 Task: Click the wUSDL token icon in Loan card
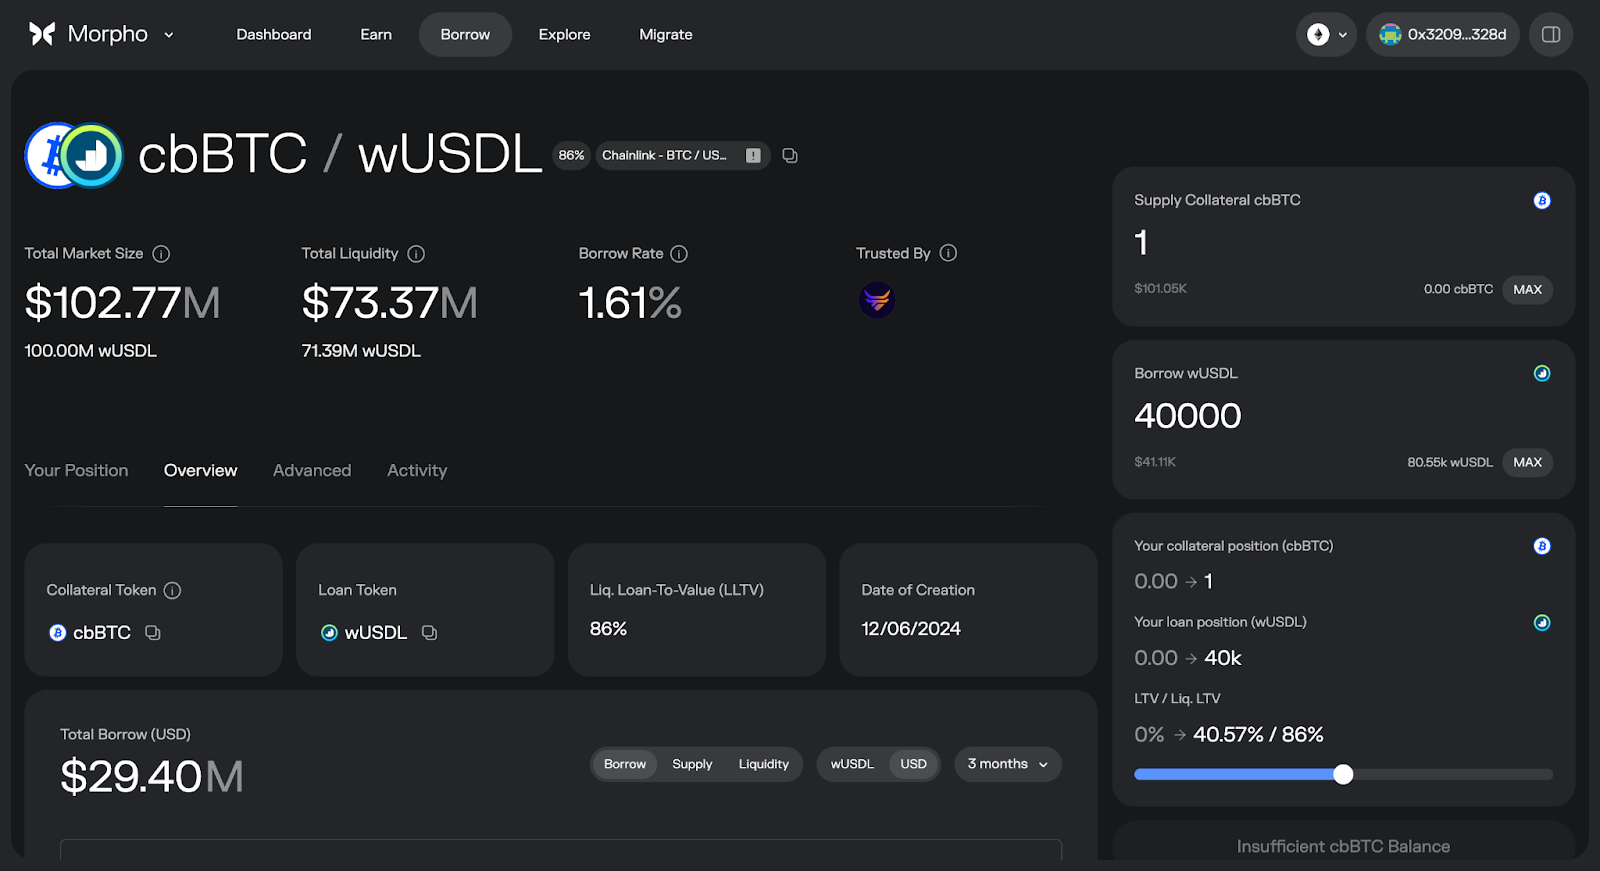tap(329, 632)
